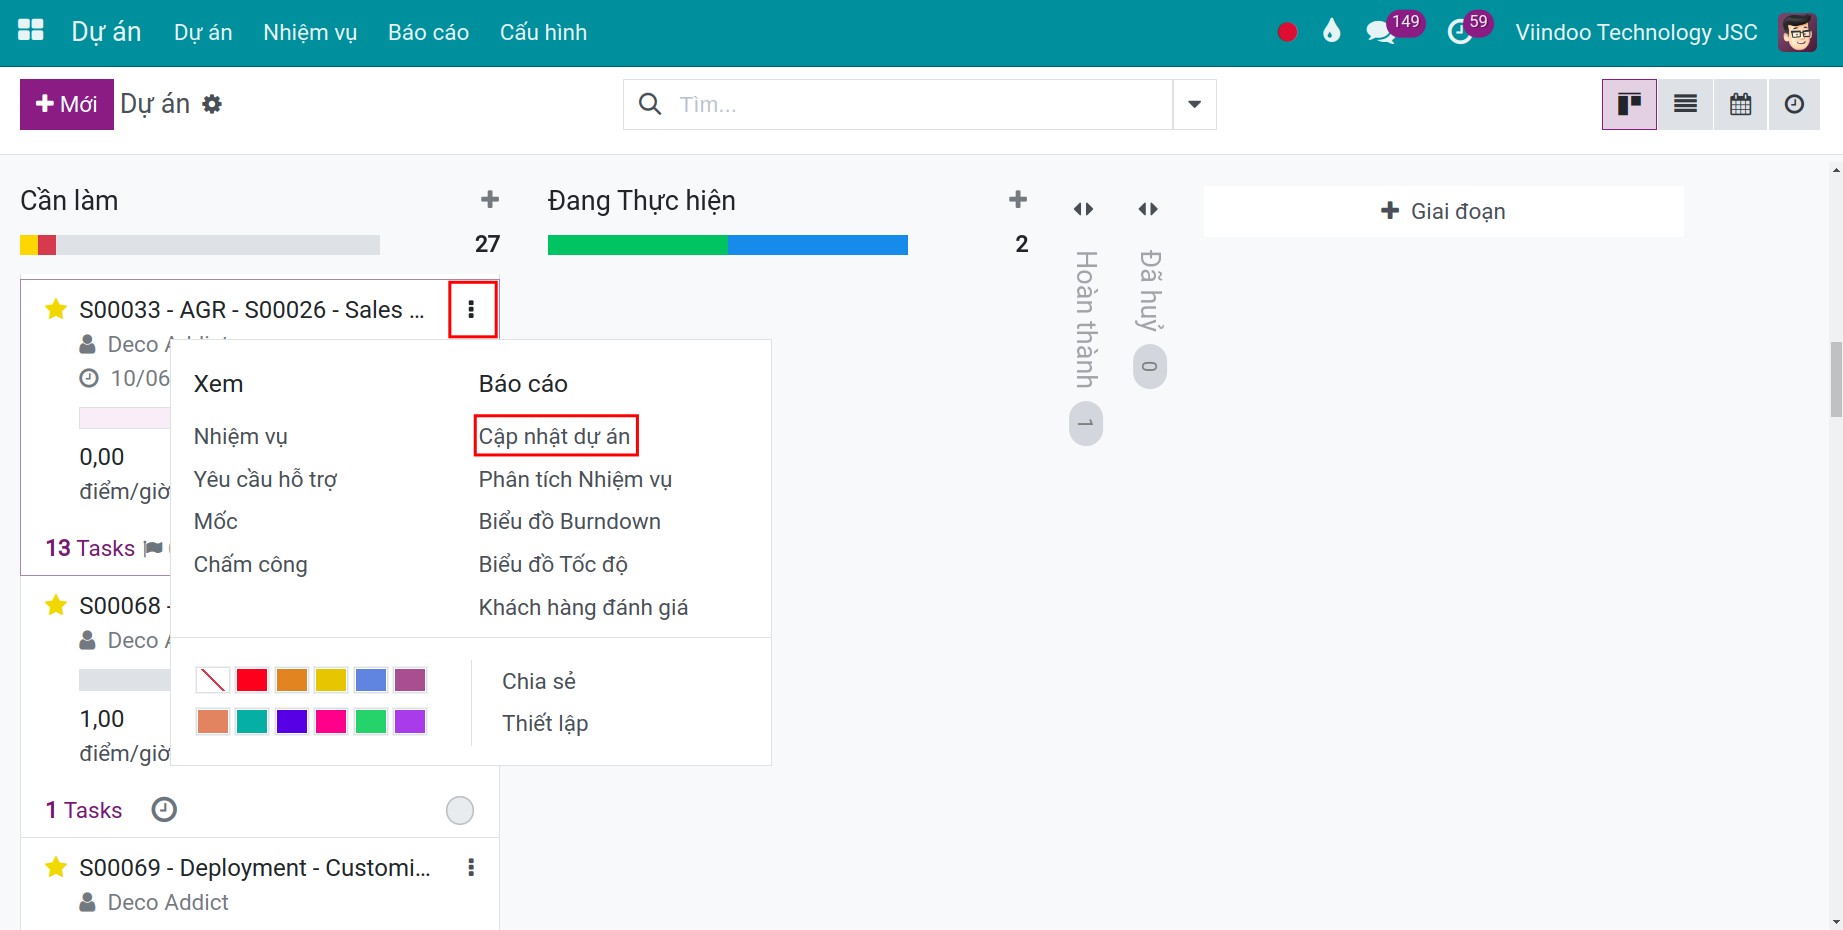Image resolution: width=1843 pixels, height=930 pixels.
Task: Add a project in Đang Thực hiện column
Action: click(1018, 200)
